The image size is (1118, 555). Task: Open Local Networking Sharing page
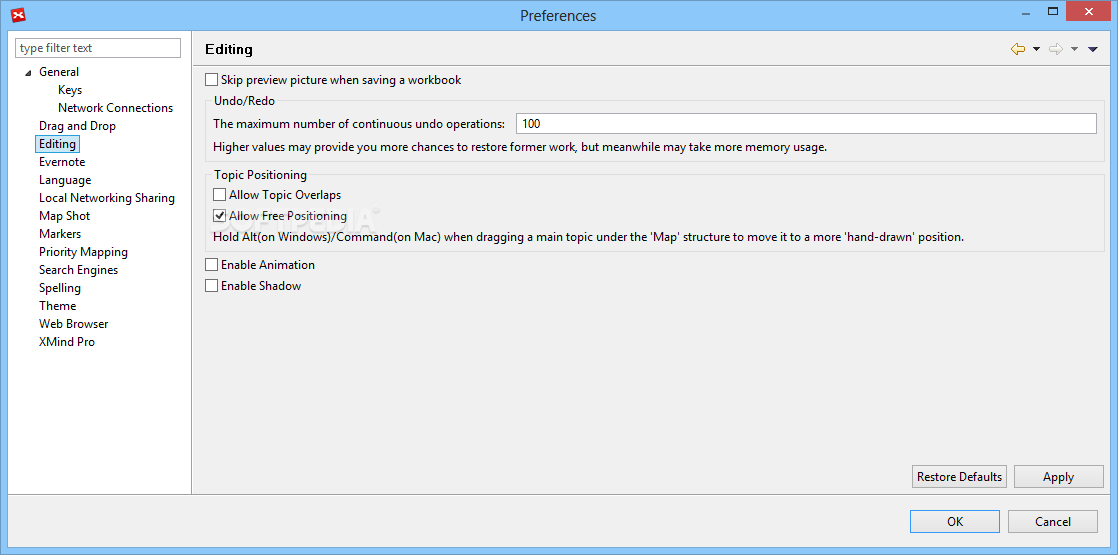tap(107, 198)
